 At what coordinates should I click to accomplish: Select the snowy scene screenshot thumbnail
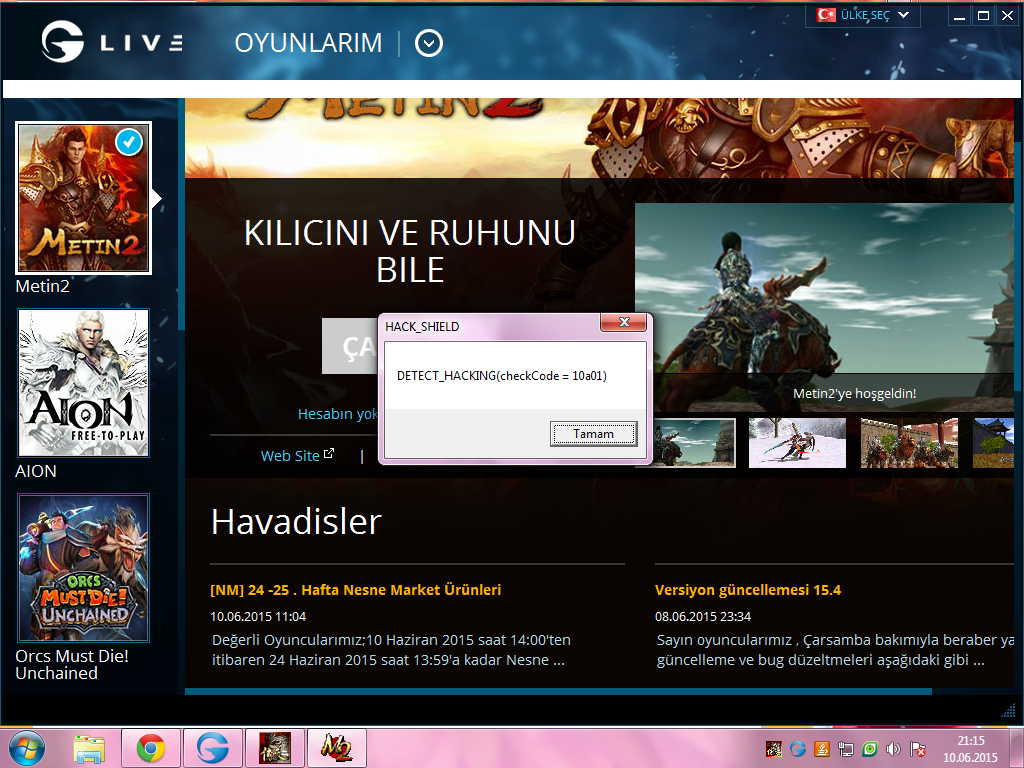pyautogui.click(x=797, y=443)
